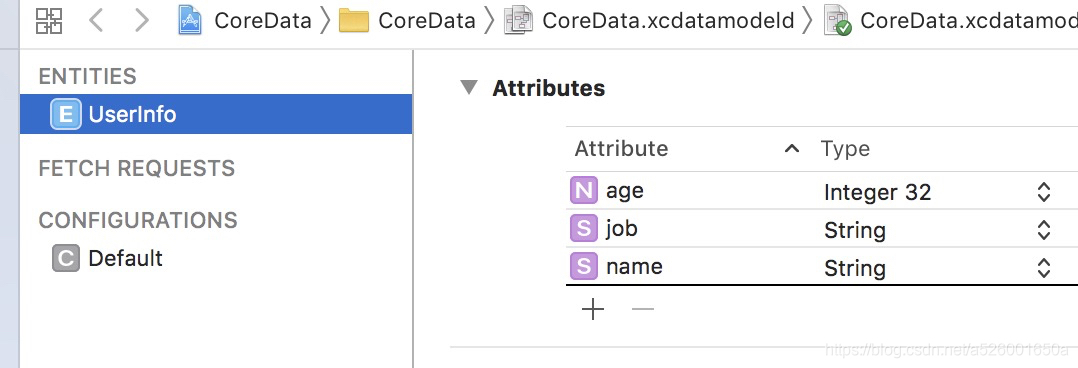Click the data model icon with green checkmark

(x=838, y=21)
